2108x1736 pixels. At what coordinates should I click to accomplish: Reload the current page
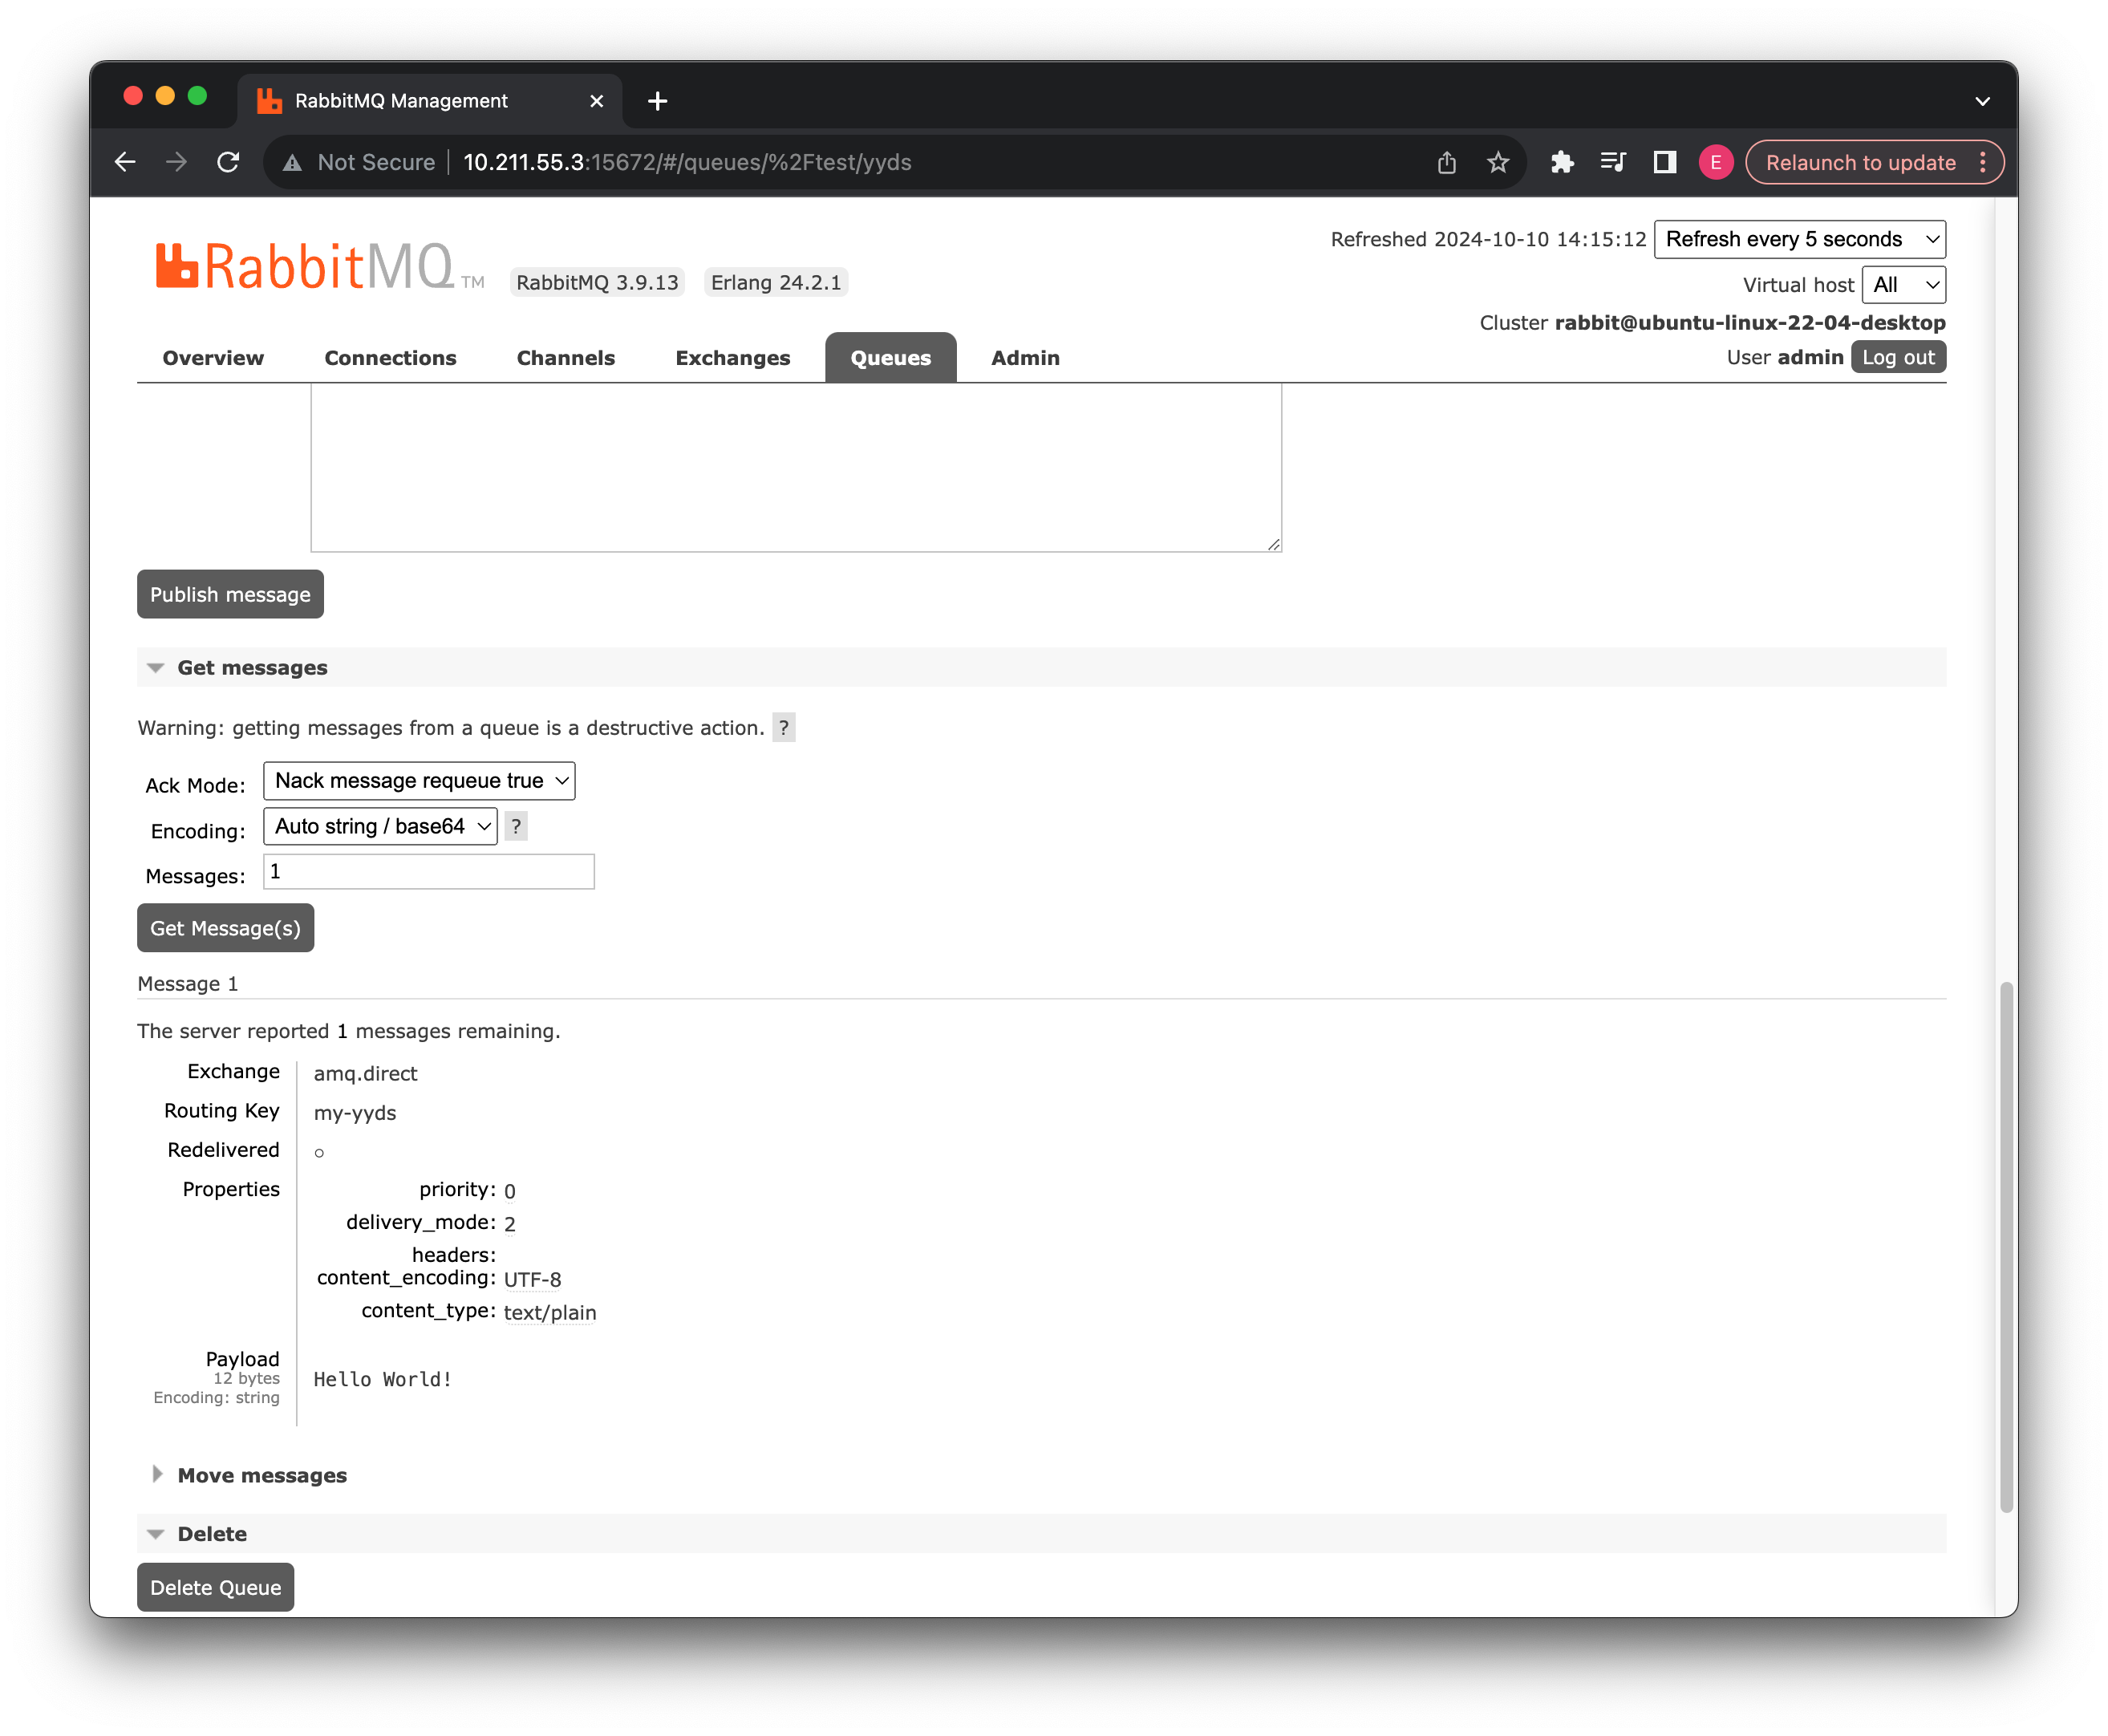tap(228, 162)
